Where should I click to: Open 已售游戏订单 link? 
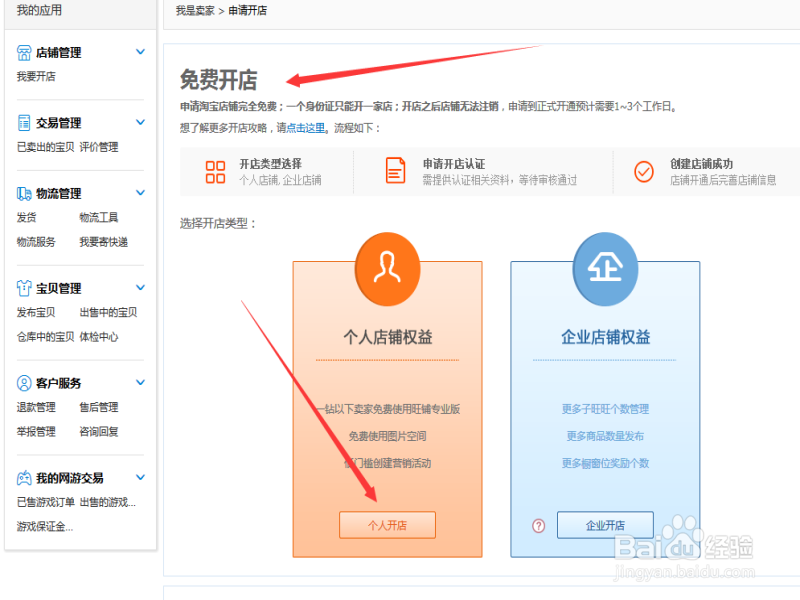(x=45, y=502)
